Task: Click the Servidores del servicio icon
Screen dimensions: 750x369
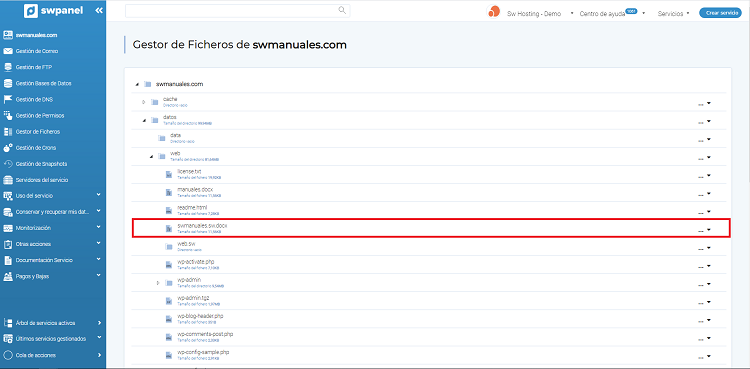Action: coord(8,180)
